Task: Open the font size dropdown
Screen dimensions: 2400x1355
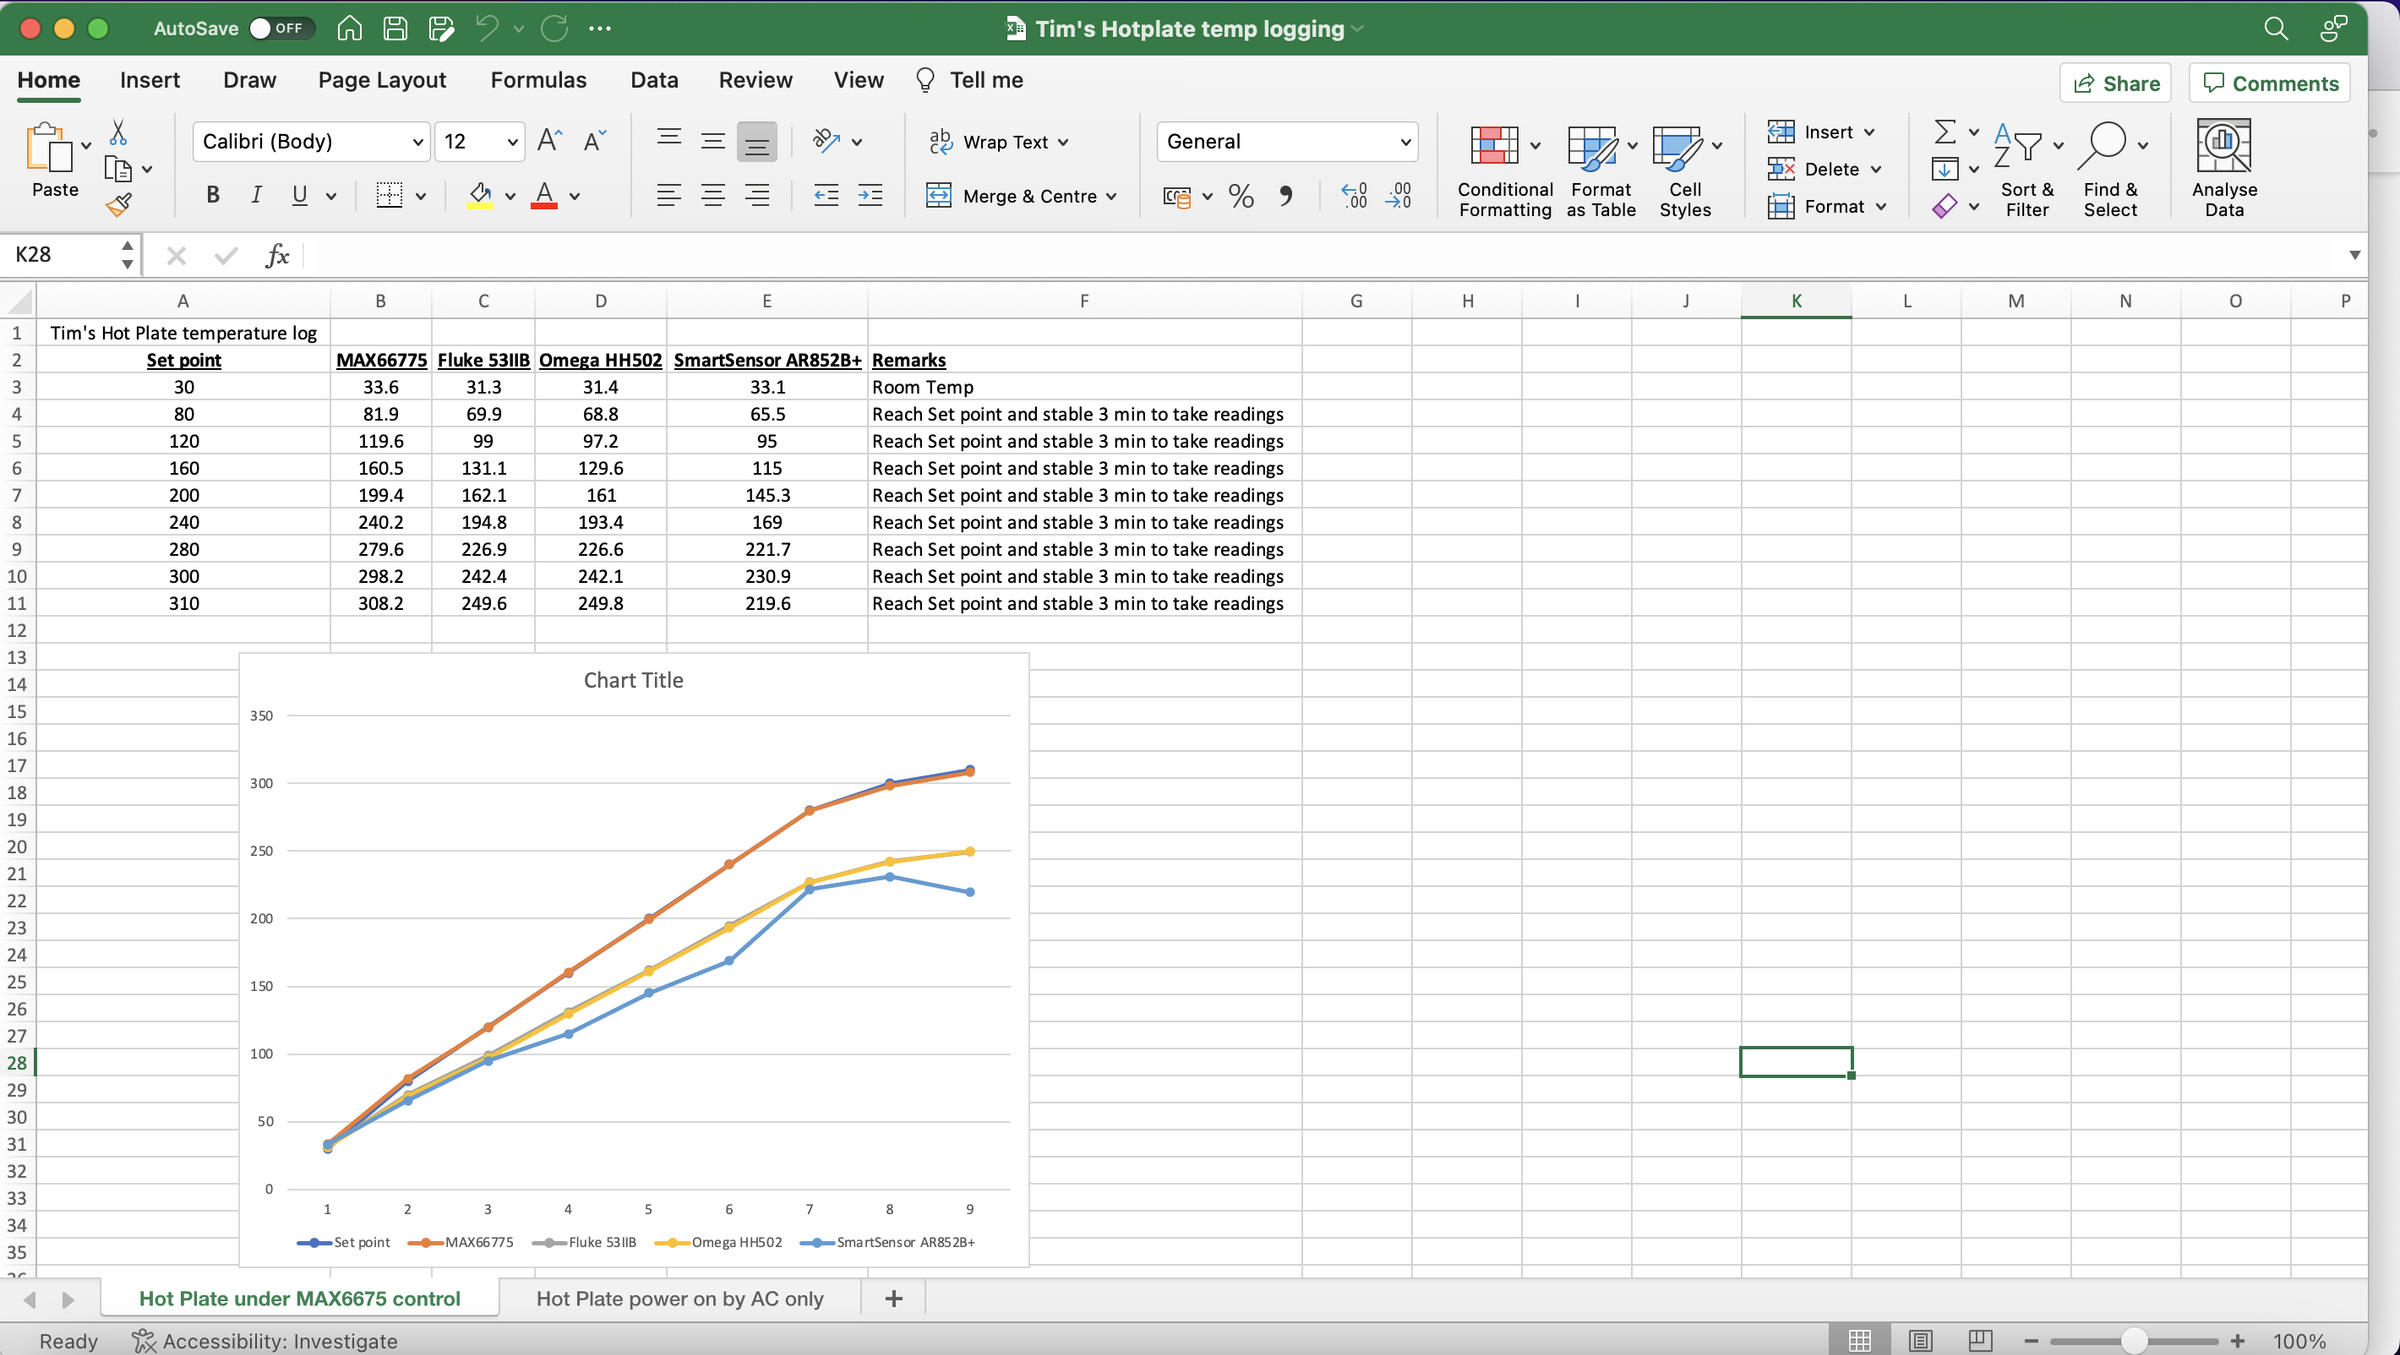Action: (512, 142)
